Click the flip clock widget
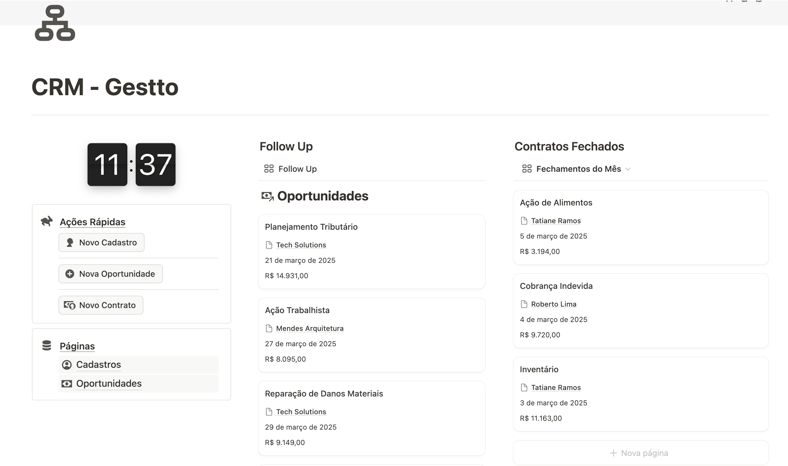 point(132,164)
